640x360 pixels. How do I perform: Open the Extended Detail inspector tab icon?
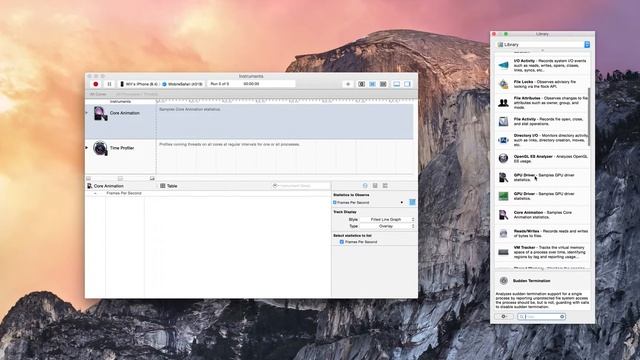385,186
